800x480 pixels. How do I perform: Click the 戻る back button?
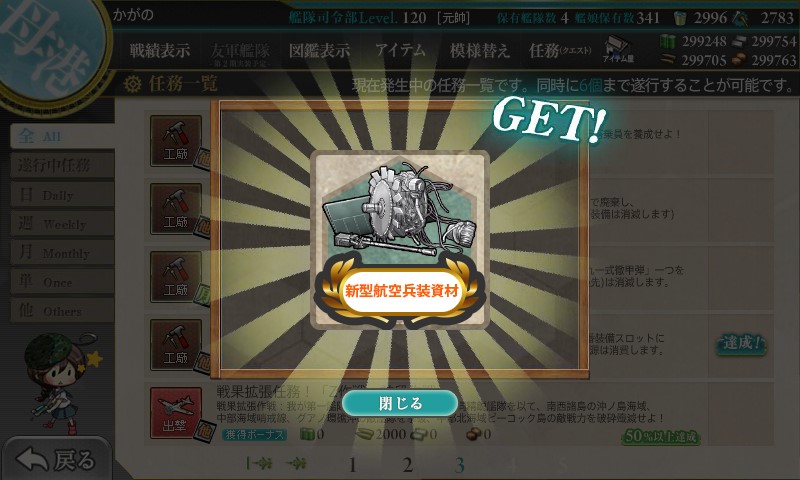coord(56,460)
